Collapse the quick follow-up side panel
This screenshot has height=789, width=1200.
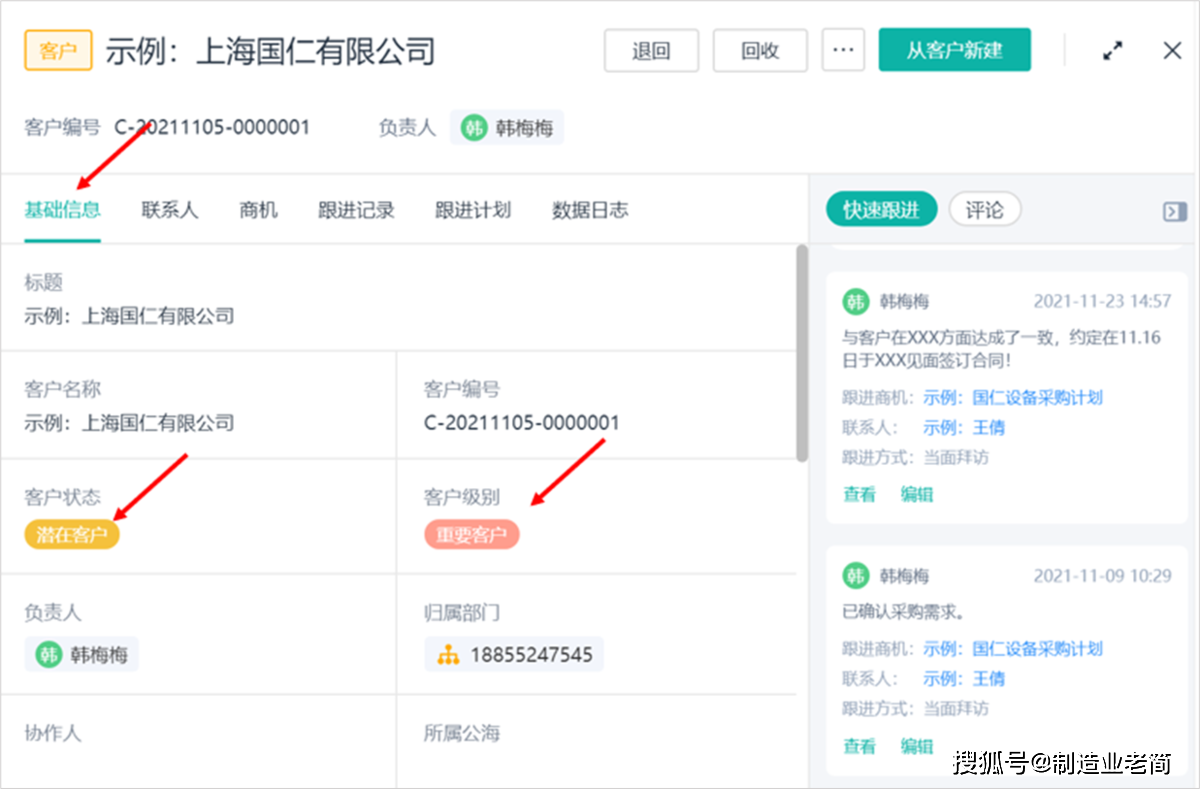(x=1174, y=211)
